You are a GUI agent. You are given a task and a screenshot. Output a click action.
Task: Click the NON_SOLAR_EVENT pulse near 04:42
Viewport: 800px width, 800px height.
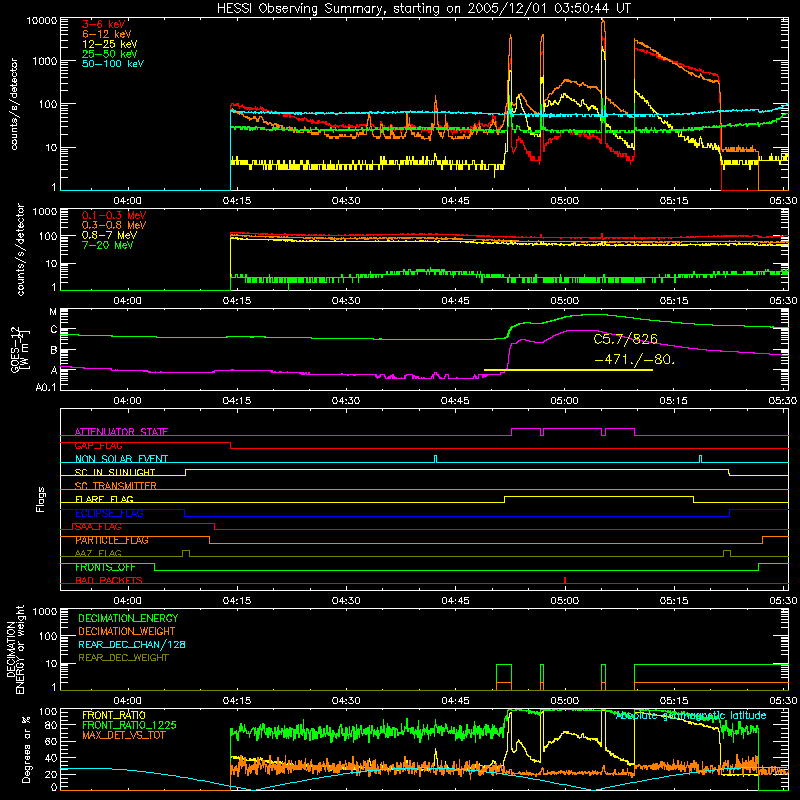point(435,459)
